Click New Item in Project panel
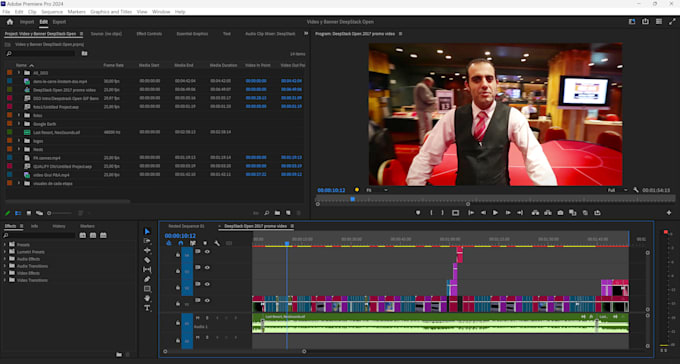Screen dimensions: 680x364 [288, 213]
